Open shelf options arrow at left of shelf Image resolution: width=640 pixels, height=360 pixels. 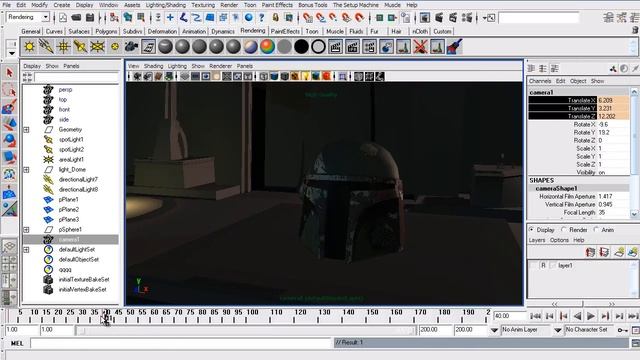12,53
